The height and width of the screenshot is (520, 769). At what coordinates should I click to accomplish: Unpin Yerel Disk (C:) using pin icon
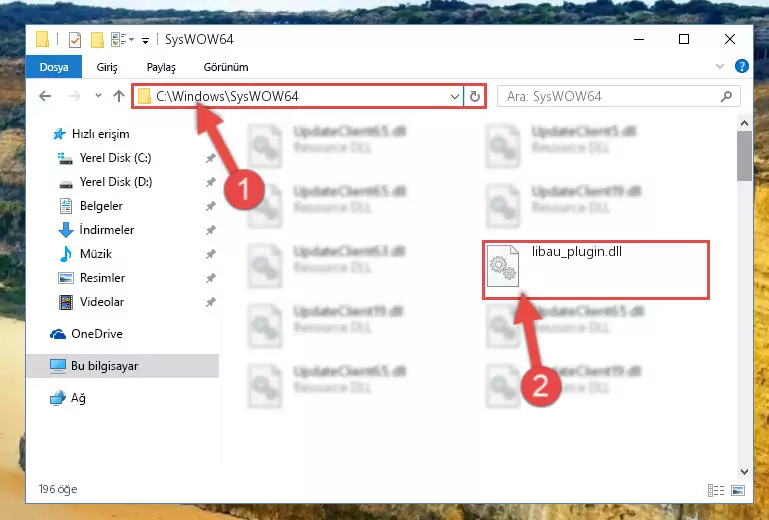[210, 158]
